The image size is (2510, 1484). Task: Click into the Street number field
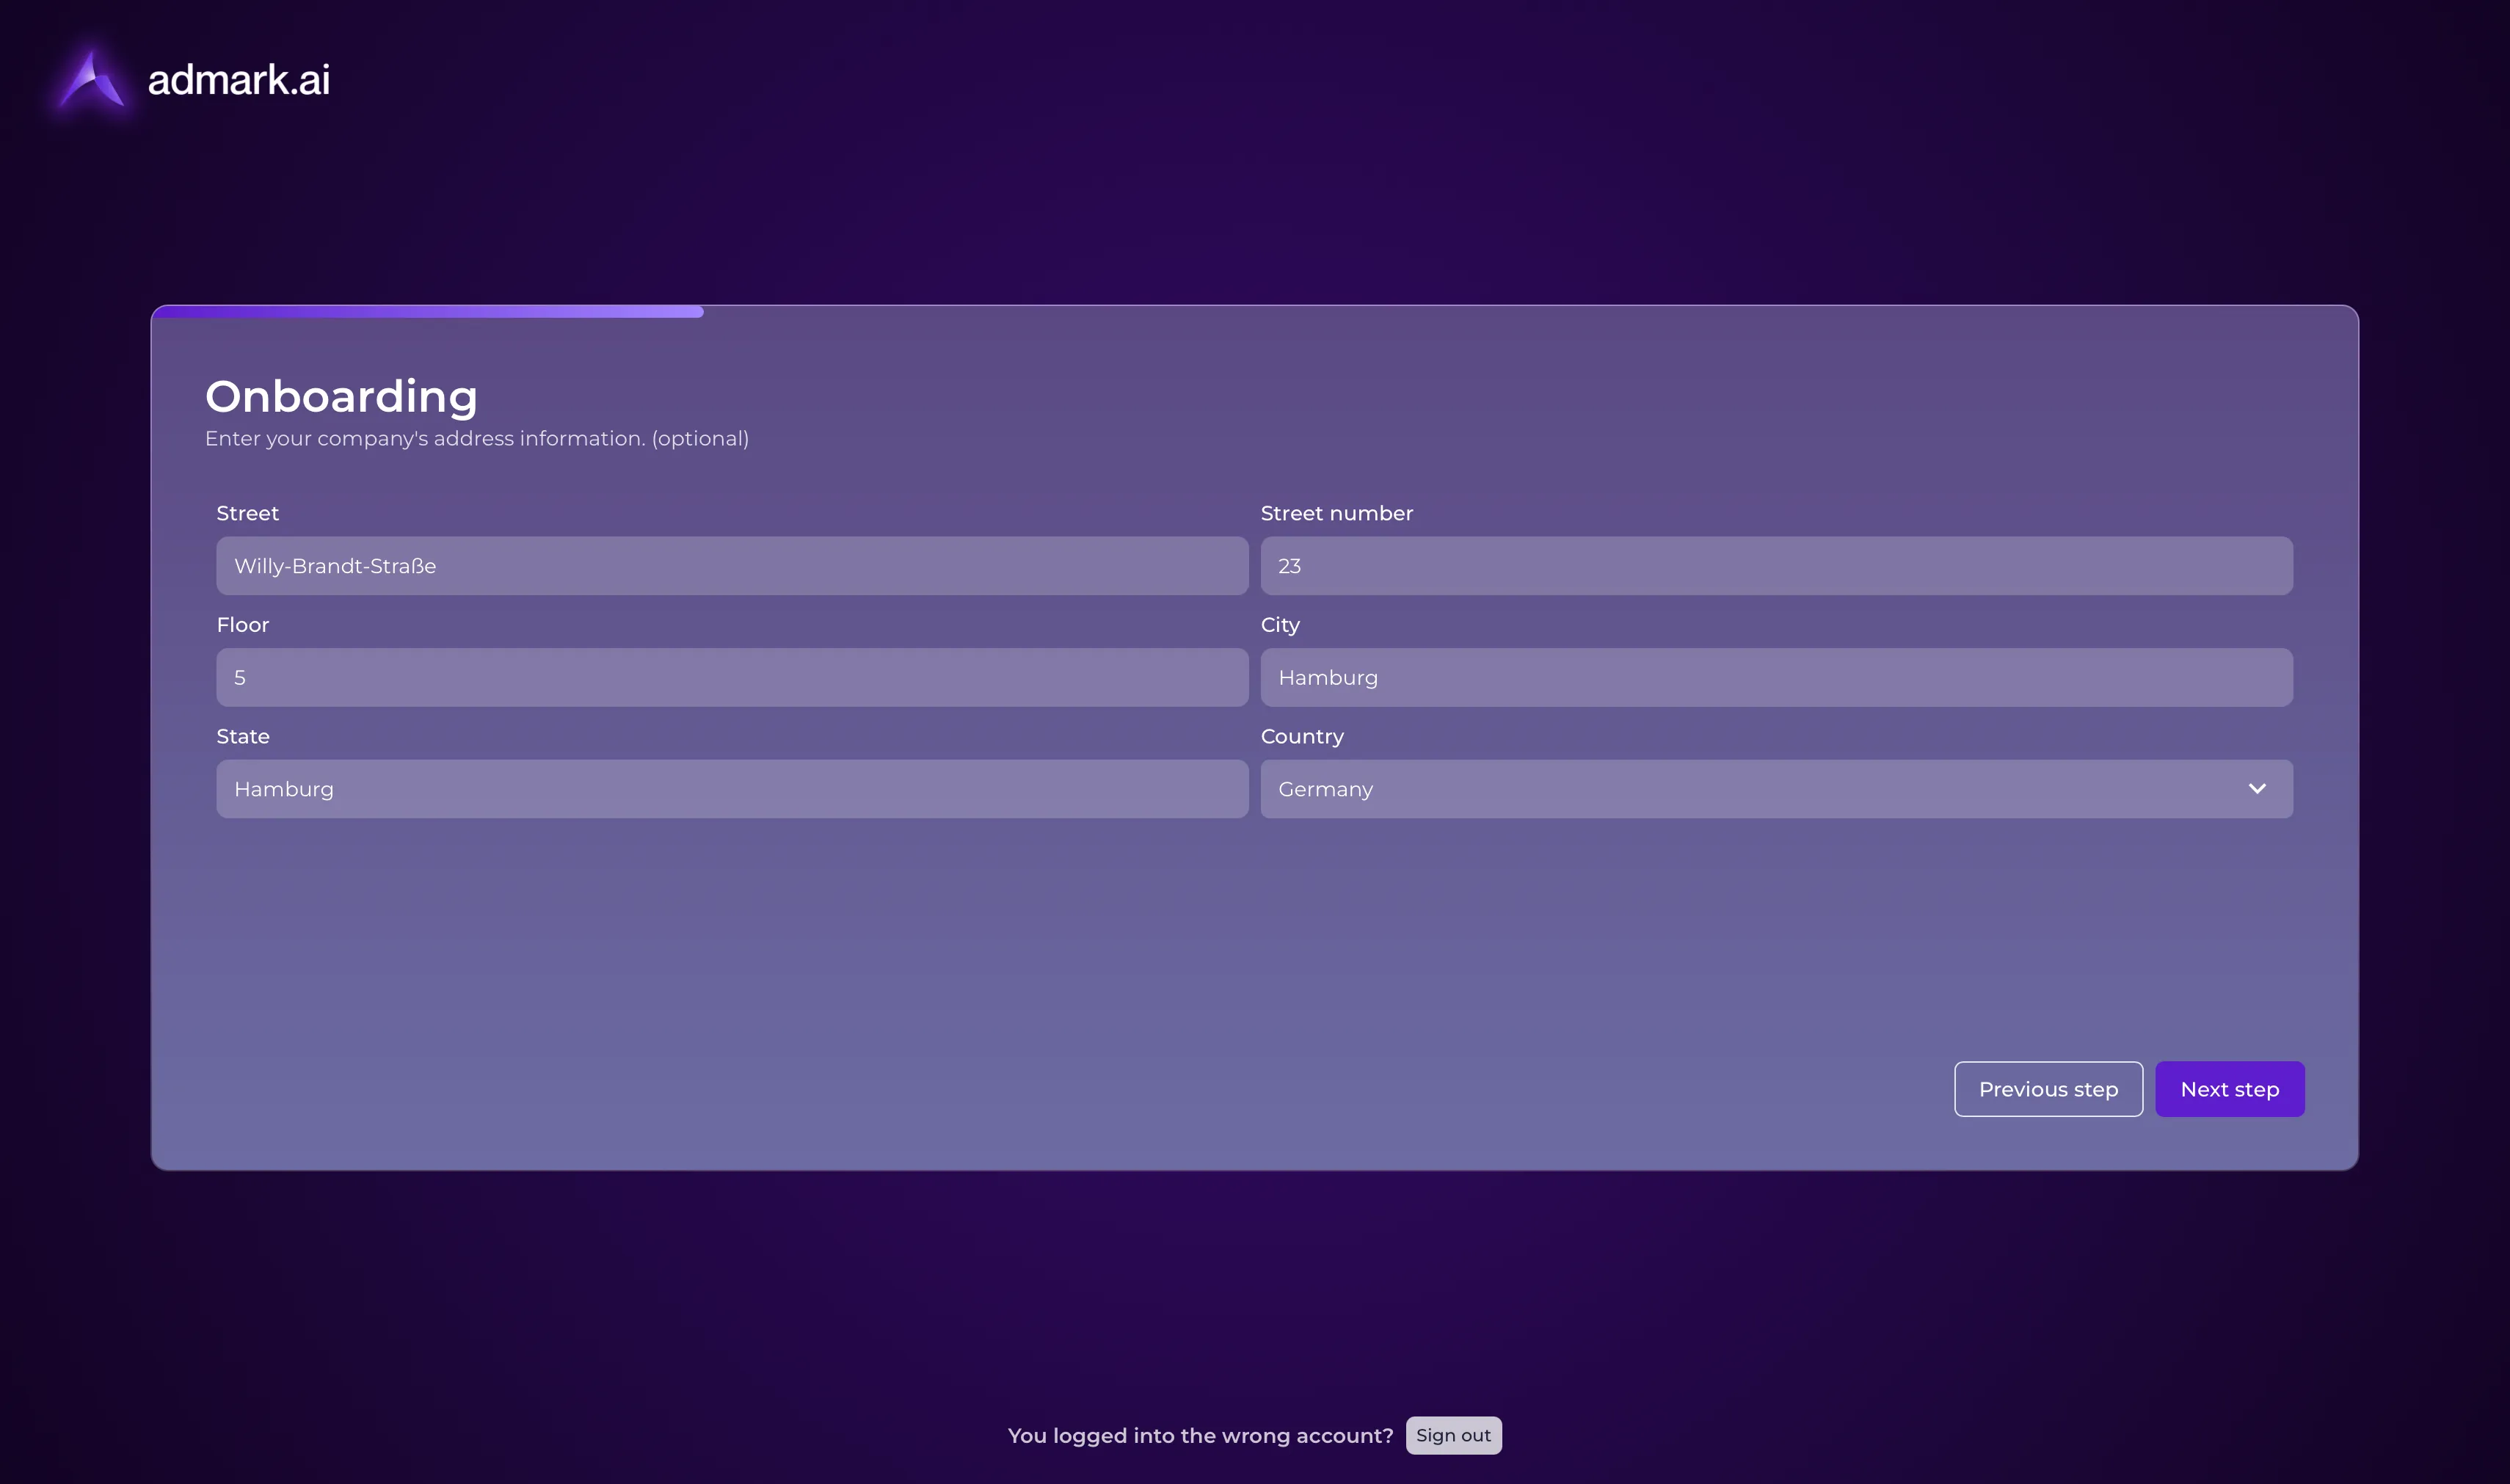1775,566
